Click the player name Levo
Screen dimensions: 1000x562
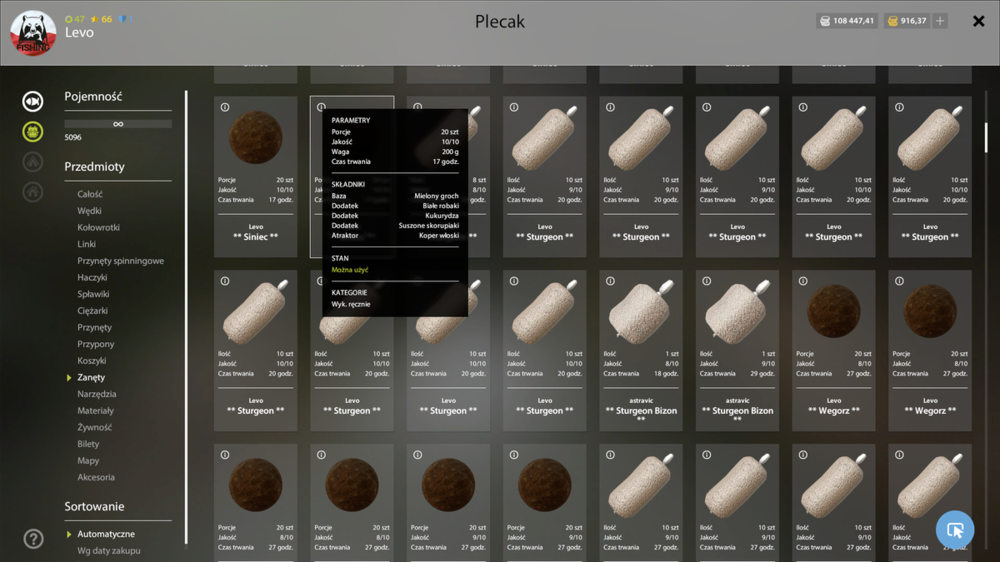click(x=79, y=33)
